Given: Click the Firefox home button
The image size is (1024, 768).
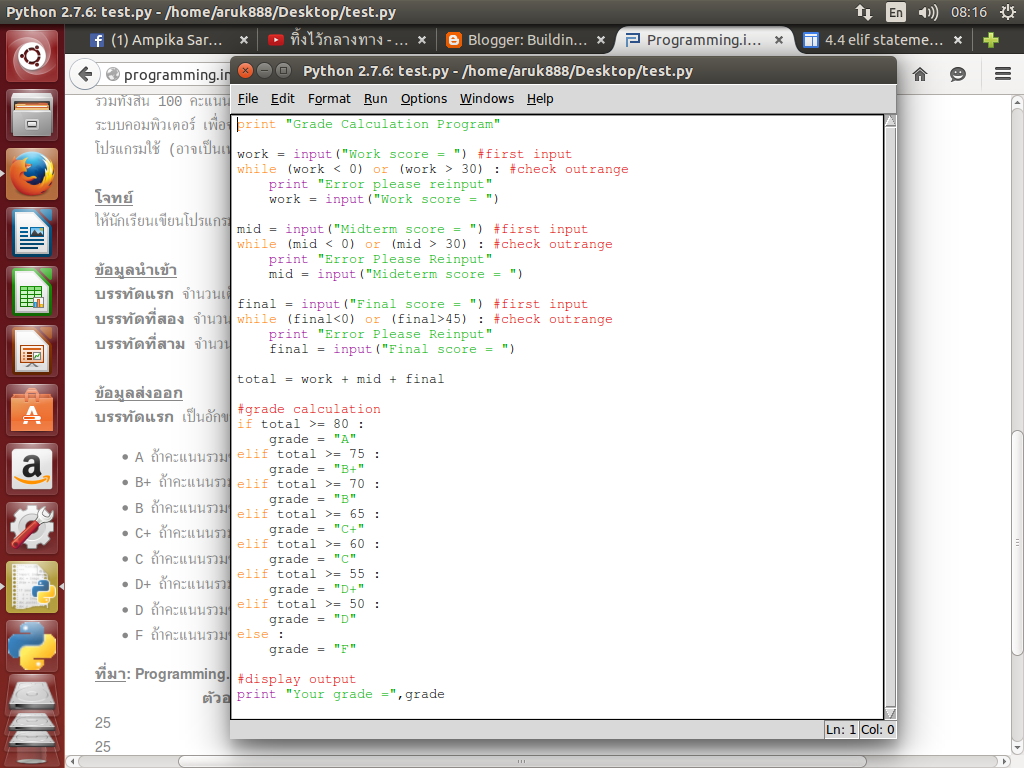Looking at the screenshot, I should click(x=919, y=74).
